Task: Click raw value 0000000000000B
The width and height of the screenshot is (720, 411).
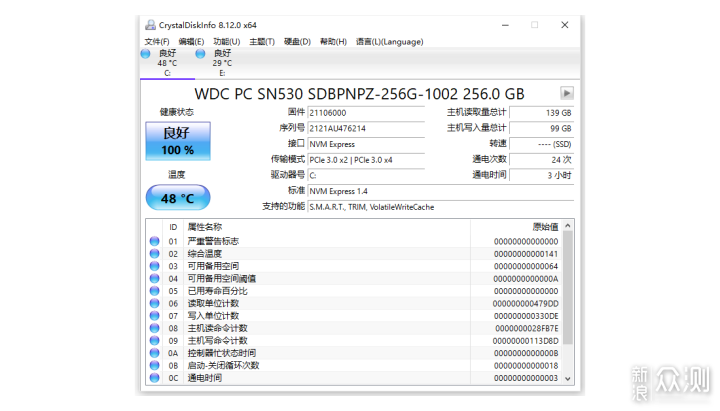Action: [x=526, y=353]
